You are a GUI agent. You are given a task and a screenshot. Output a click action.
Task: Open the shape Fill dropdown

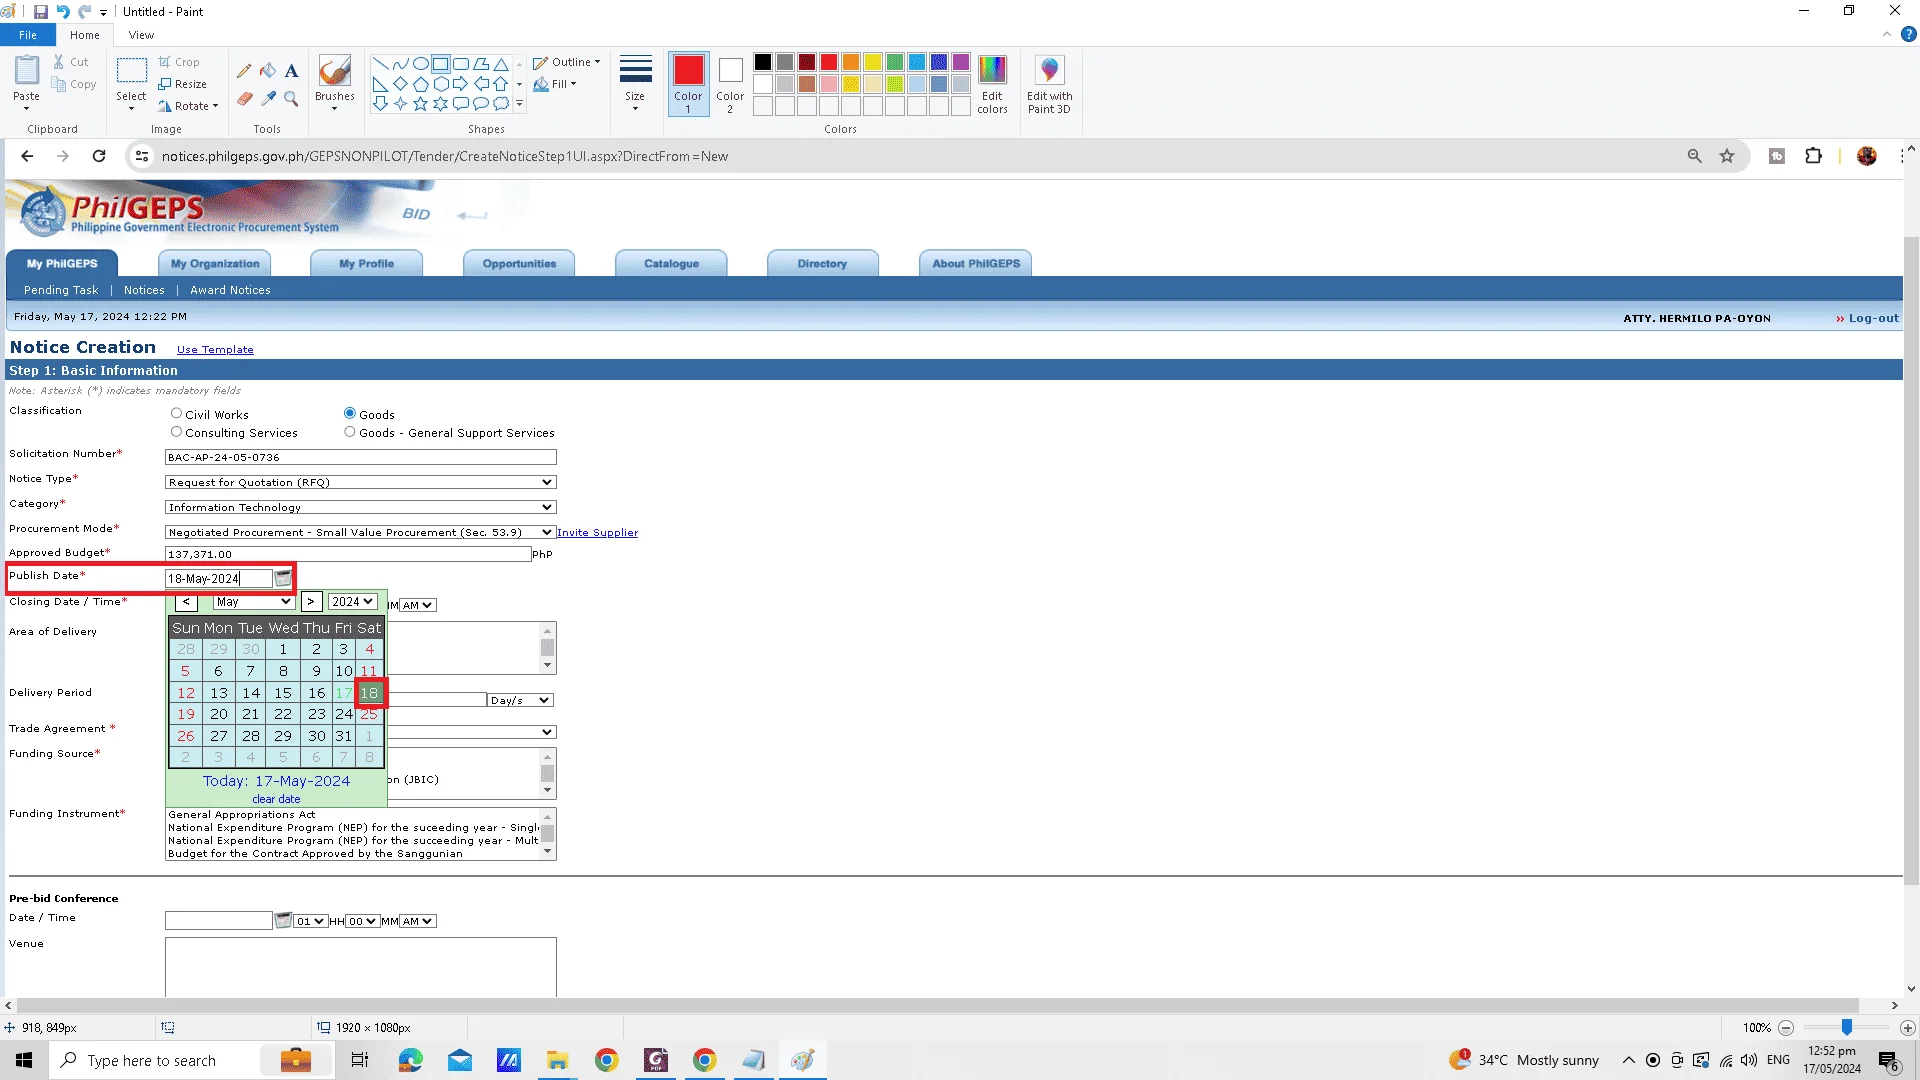[556, 84]
